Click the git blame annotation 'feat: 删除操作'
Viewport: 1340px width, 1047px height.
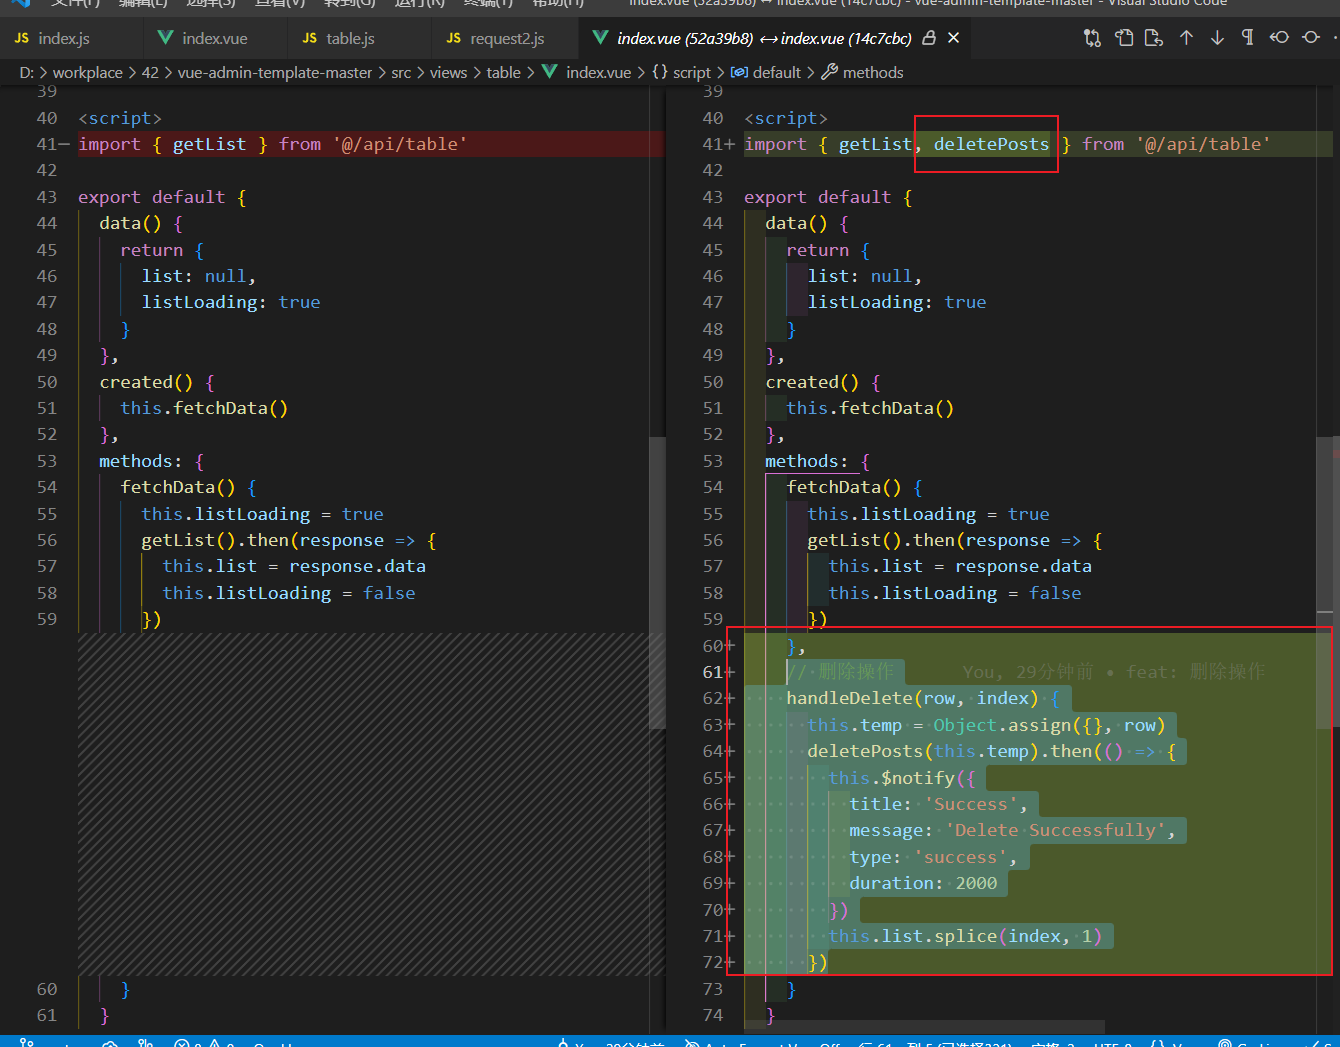point(1195,672)
